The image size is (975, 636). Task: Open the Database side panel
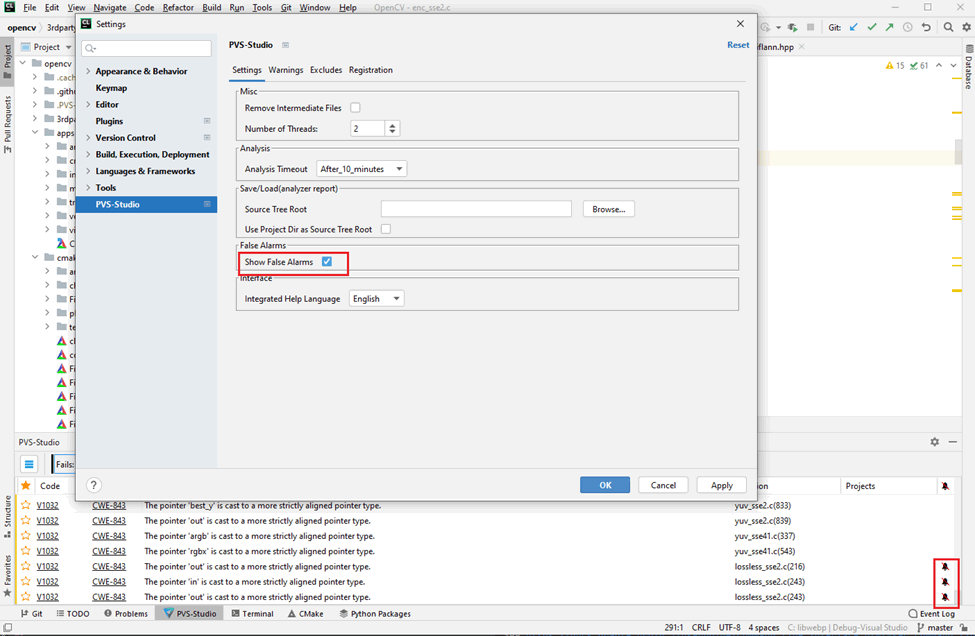coord(968,68)
